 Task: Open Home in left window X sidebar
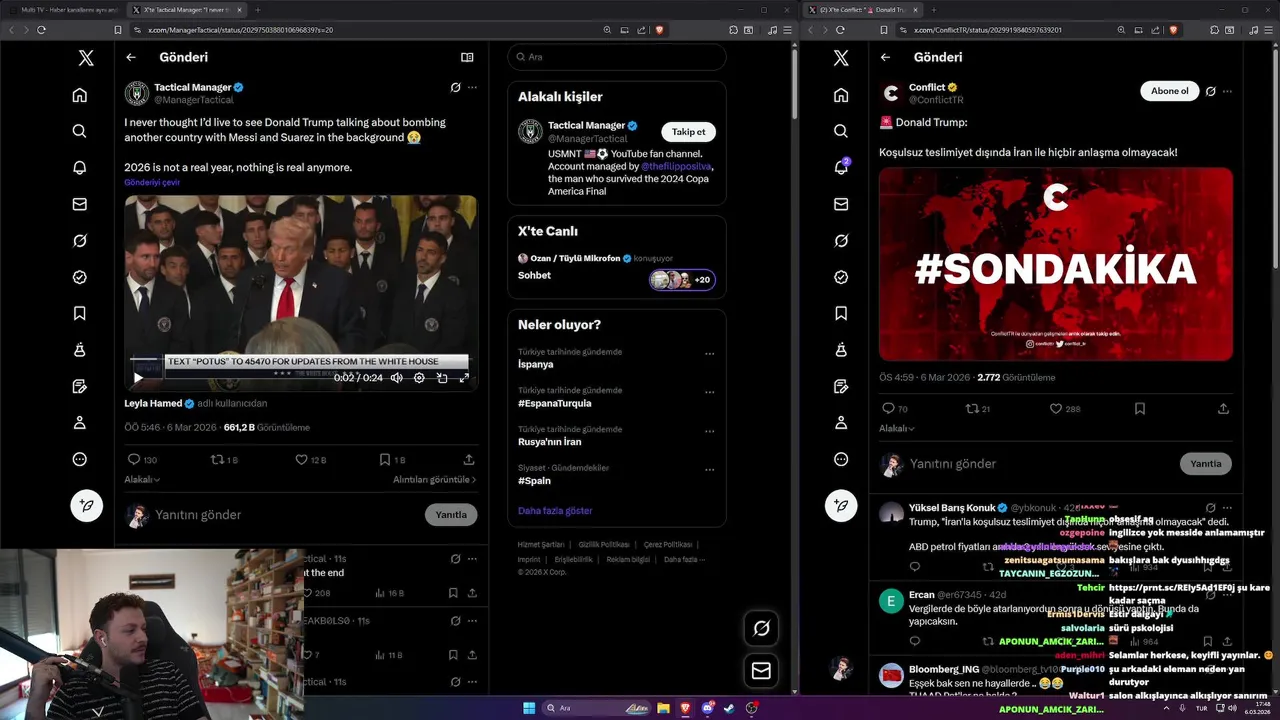[79, 95]
